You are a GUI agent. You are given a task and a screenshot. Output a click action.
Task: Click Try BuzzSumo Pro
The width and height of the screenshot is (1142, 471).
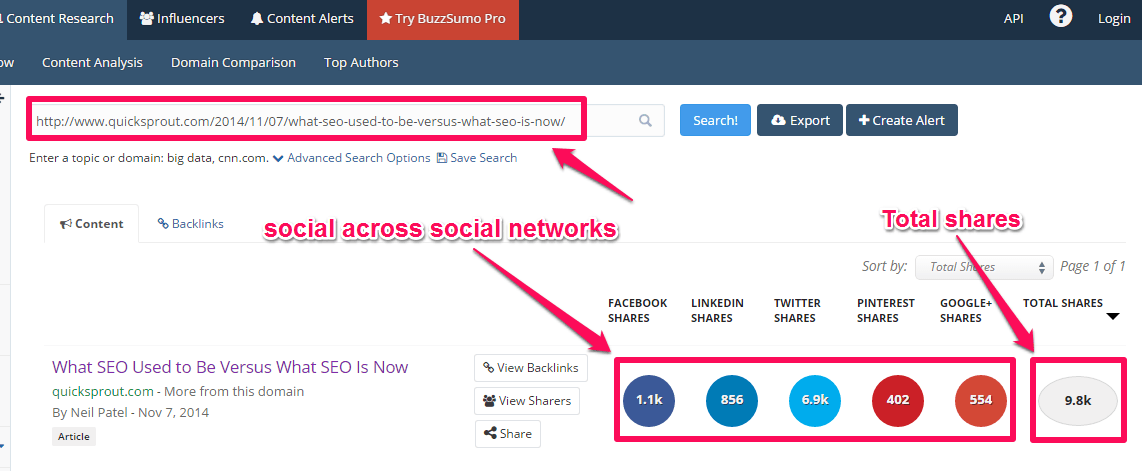coord(443,19)
